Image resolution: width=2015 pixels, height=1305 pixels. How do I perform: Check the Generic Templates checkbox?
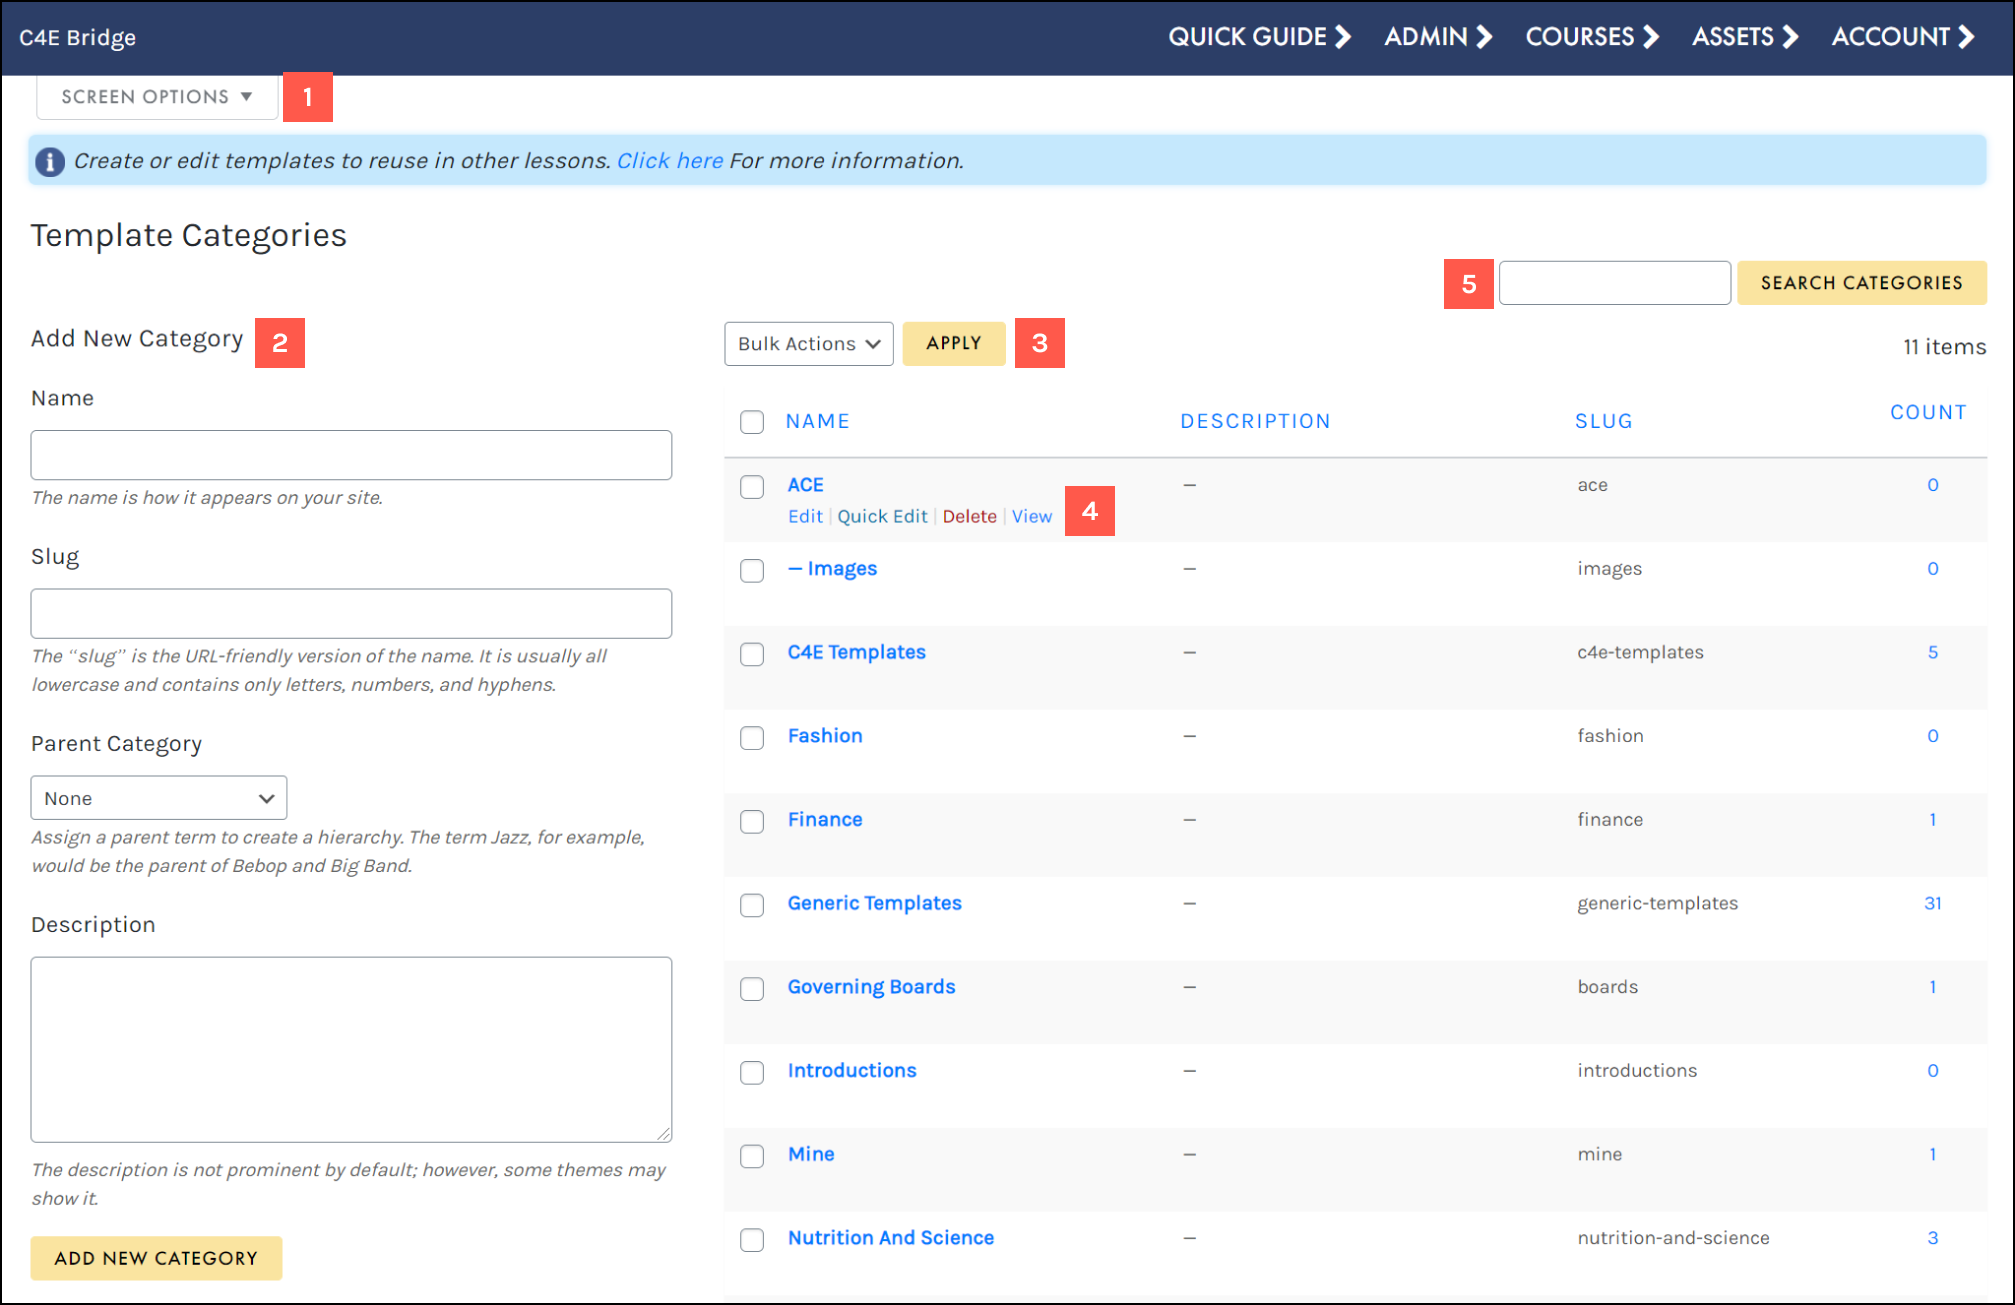pyautogui.click(x=752, y=906)
